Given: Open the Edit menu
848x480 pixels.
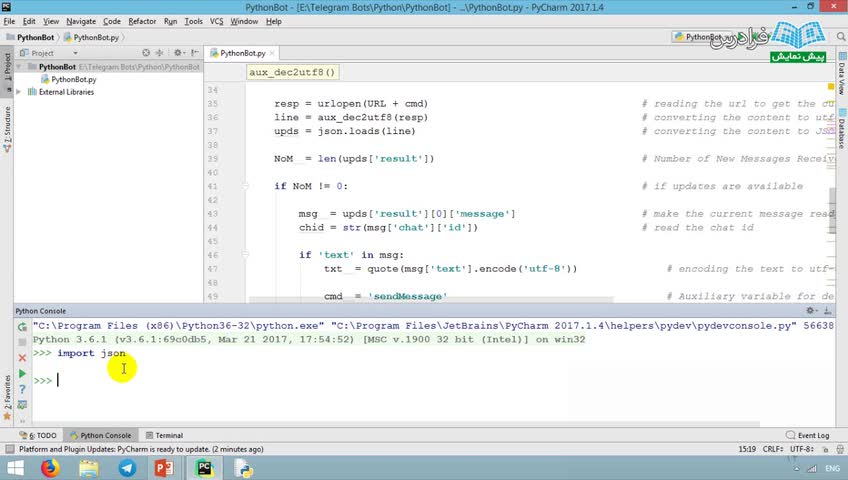Looking at the screenshot, I should (29, 21).
